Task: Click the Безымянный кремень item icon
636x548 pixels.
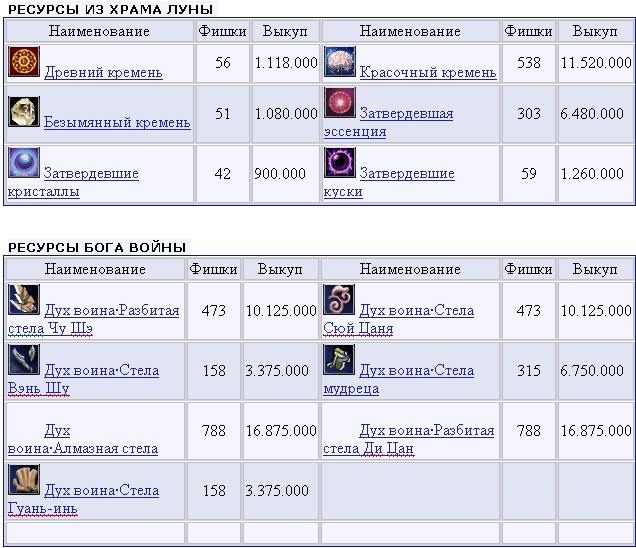Action: (24, 112)
